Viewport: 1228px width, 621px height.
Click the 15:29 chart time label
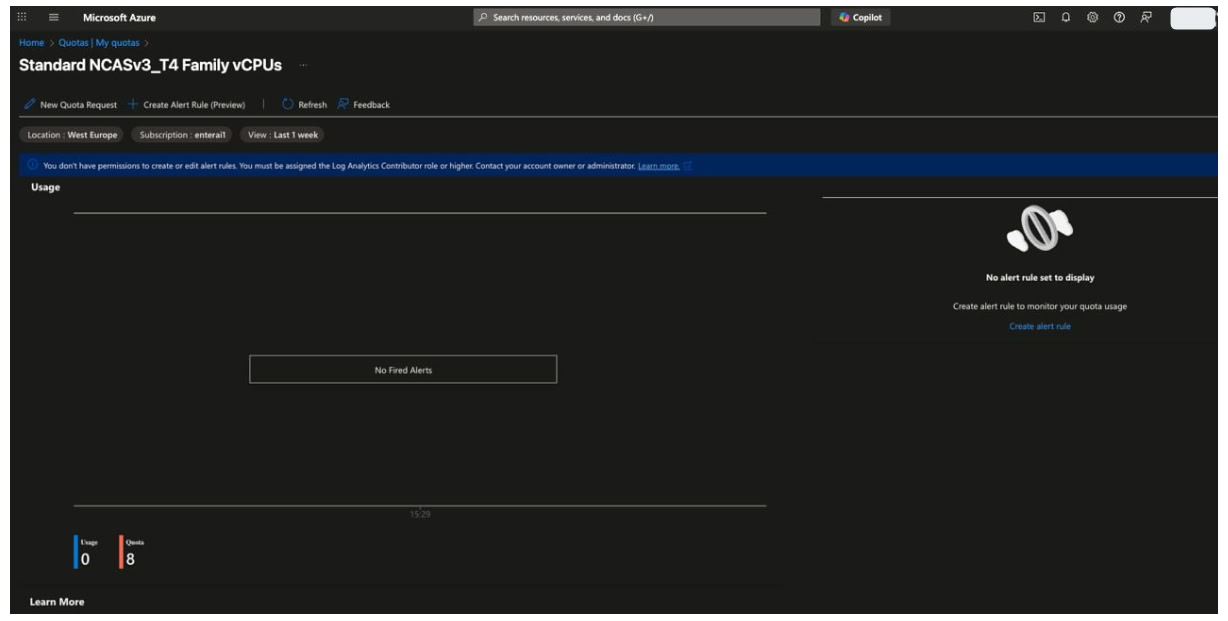pyautogui.click(x=420, y=514)
